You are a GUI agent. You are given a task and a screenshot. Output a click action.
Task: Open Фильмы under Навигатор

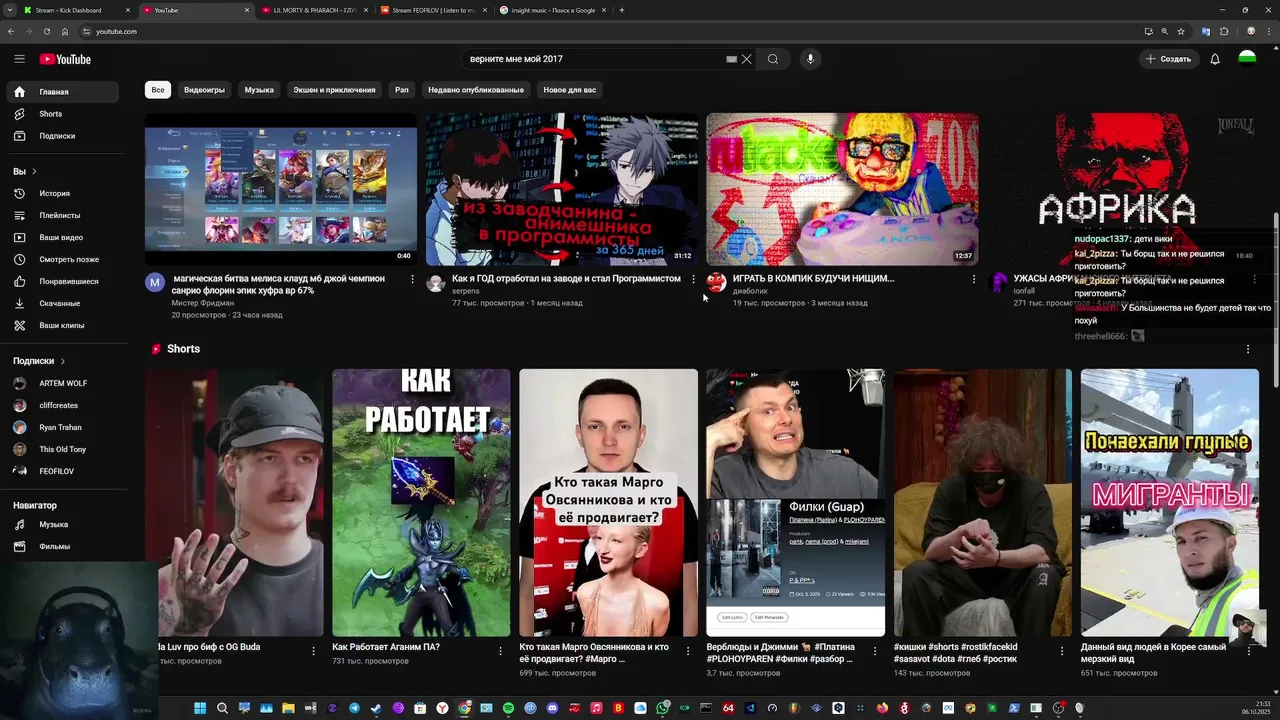click(x=62, y=546)
